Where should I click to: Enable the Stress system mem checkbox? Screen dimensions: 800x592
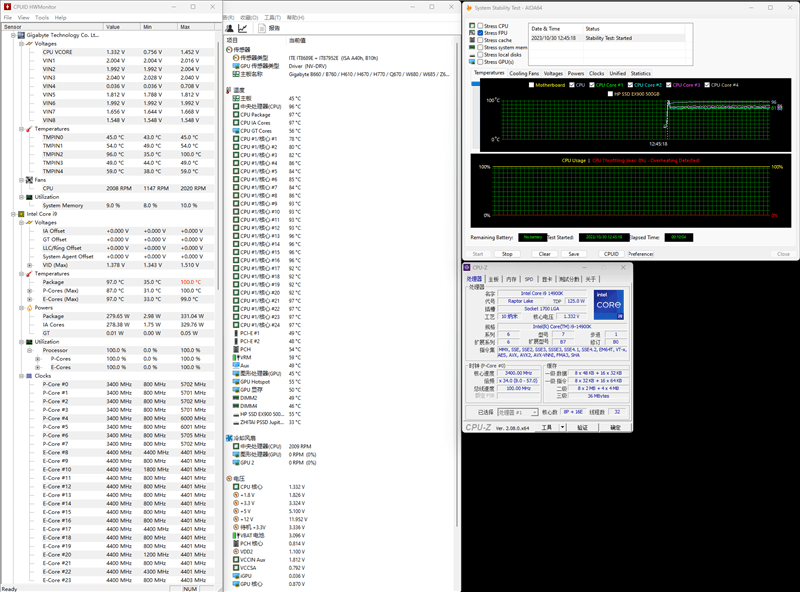(x=480, y=47)
